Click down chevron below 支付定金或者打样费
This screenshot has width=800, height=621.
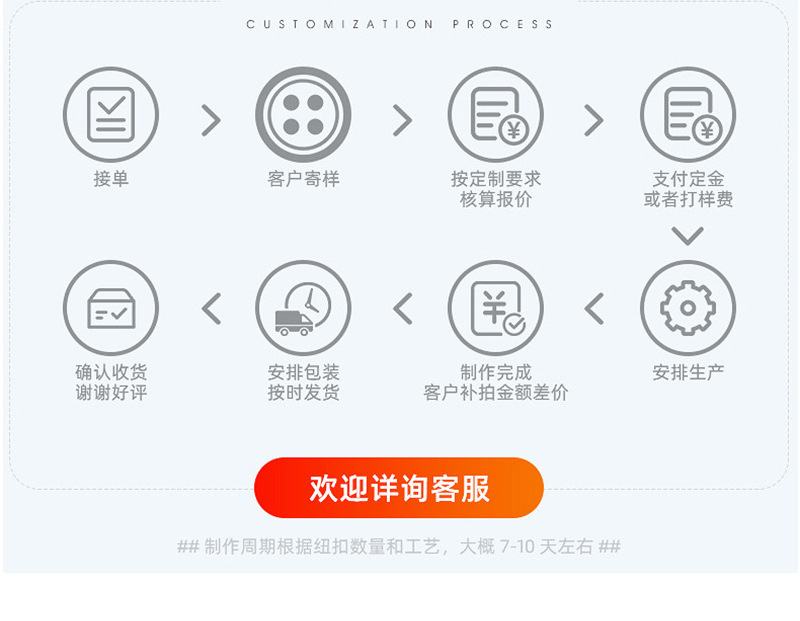click(x=688, y=236)
